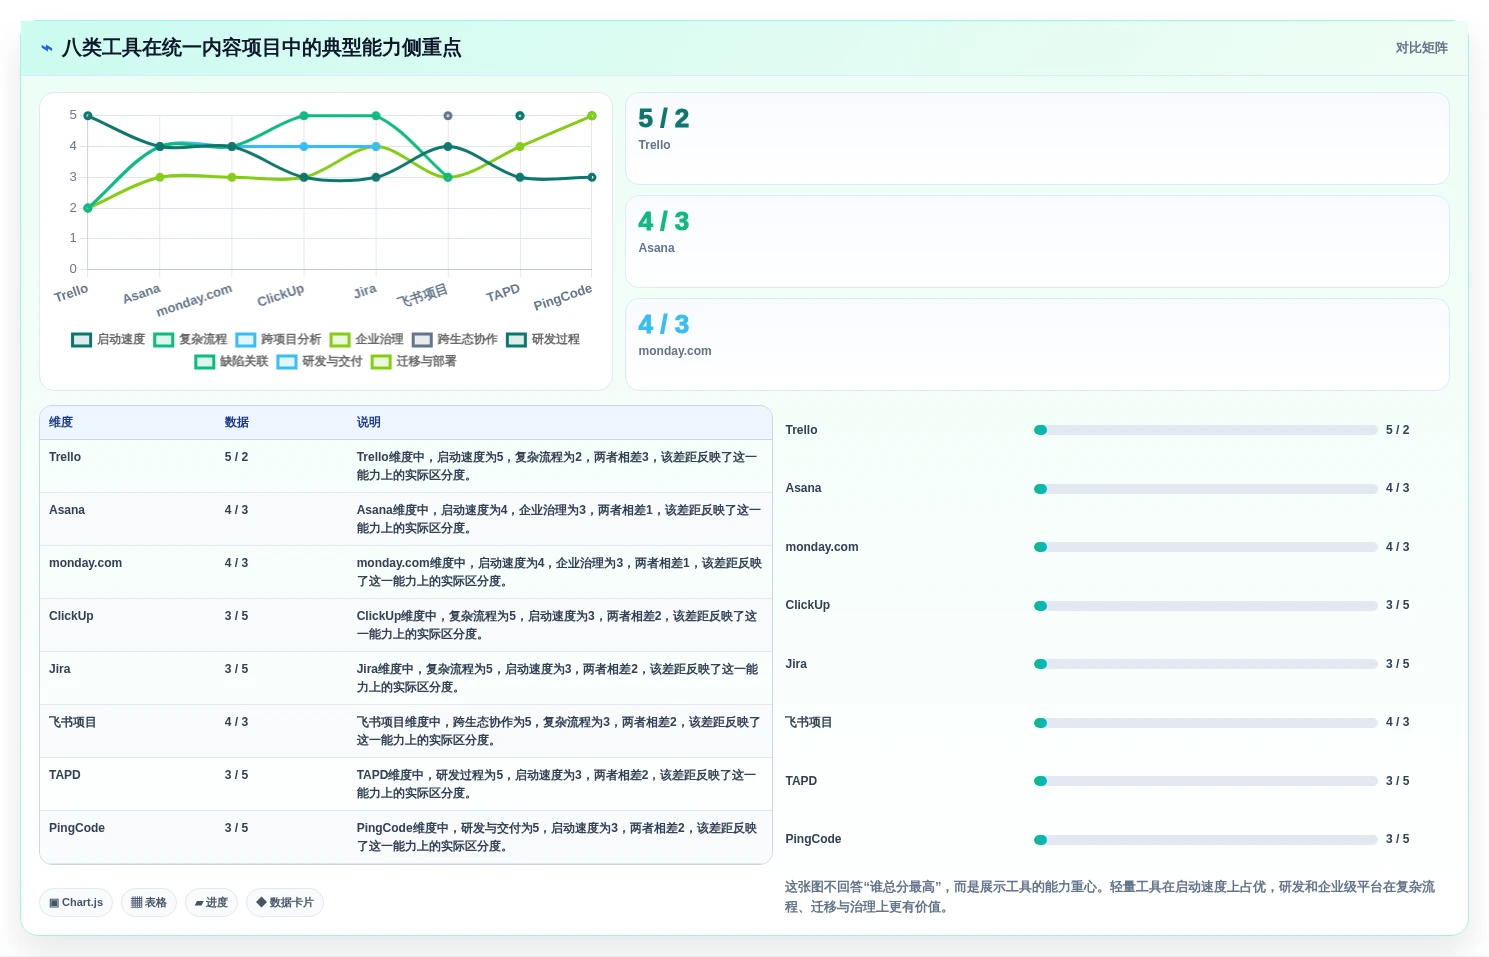Viewport: 1489px width, 957px height.
Task: Hide the 跨项目分析 series via legend
Action: [x=278, y=340]
